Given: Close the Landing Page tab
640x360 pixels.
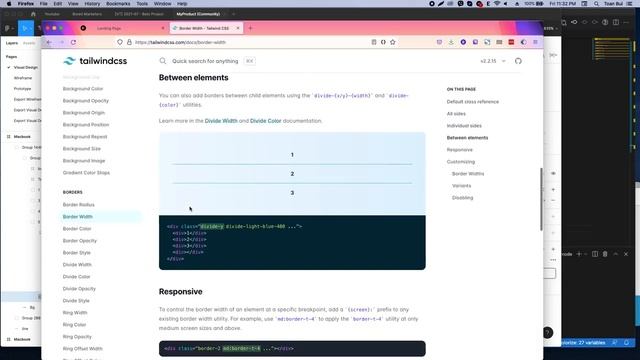Looking at the screenshot, I should 163,28.
